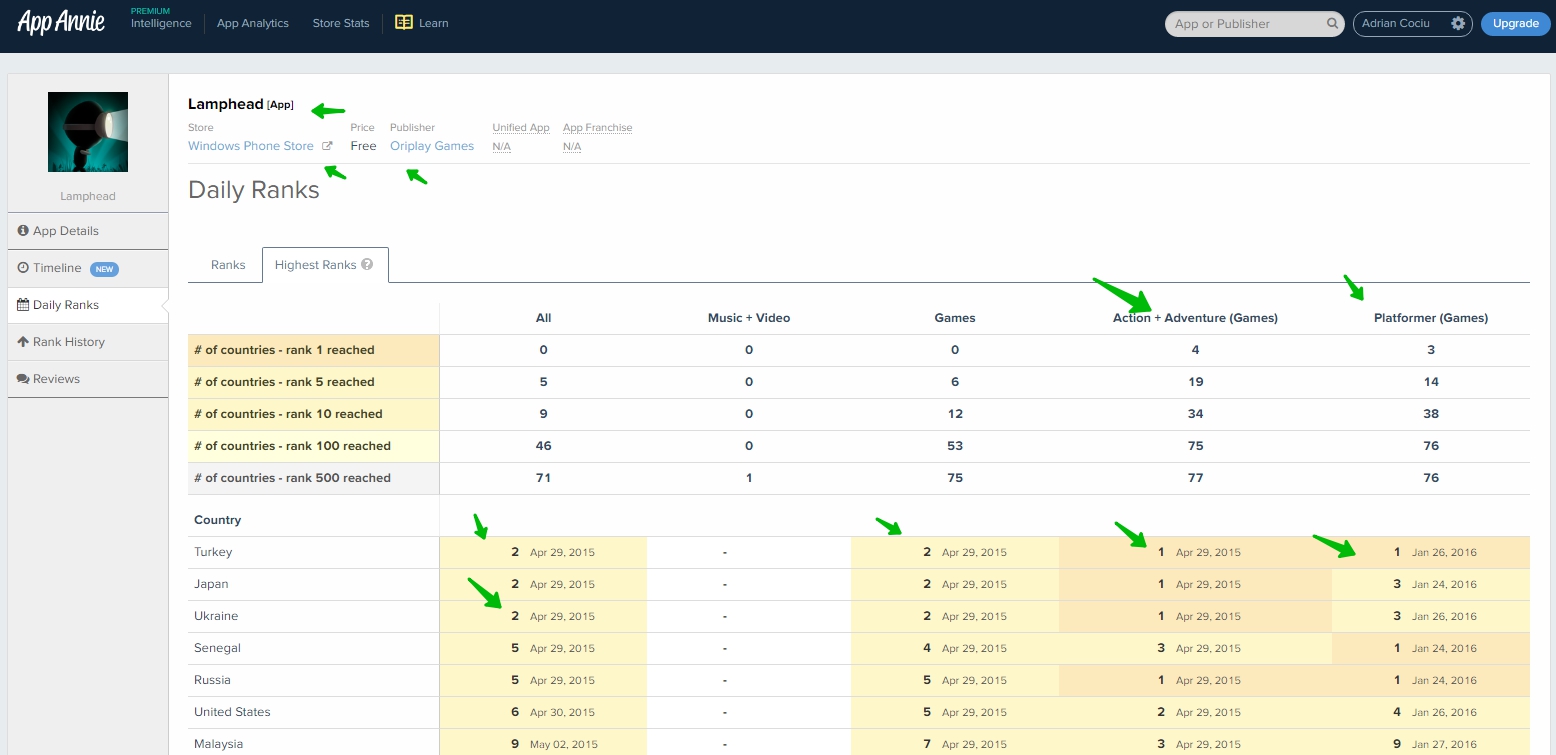The width and height of the screenshot is (1556, 755).
Task: Open the external link icon beside Windows Phone Store
Action: (x=327, y=146)
